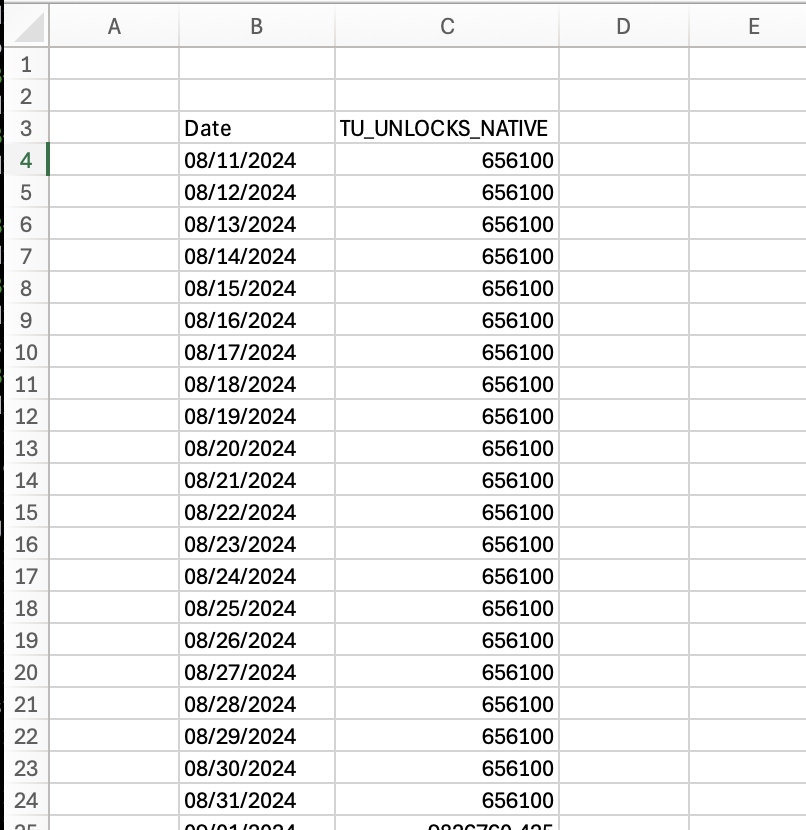Click 656100 value in row 20
Viewport: 806px width, 830px height.
click(x=447, y=672)
